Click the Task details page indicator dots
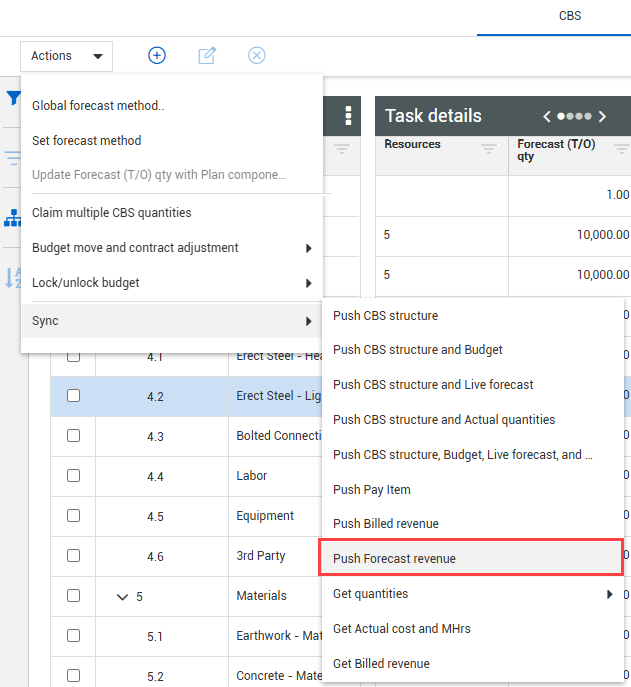This screenshot has height=687, width=631. pyautogui.click(x=575, y=116)
